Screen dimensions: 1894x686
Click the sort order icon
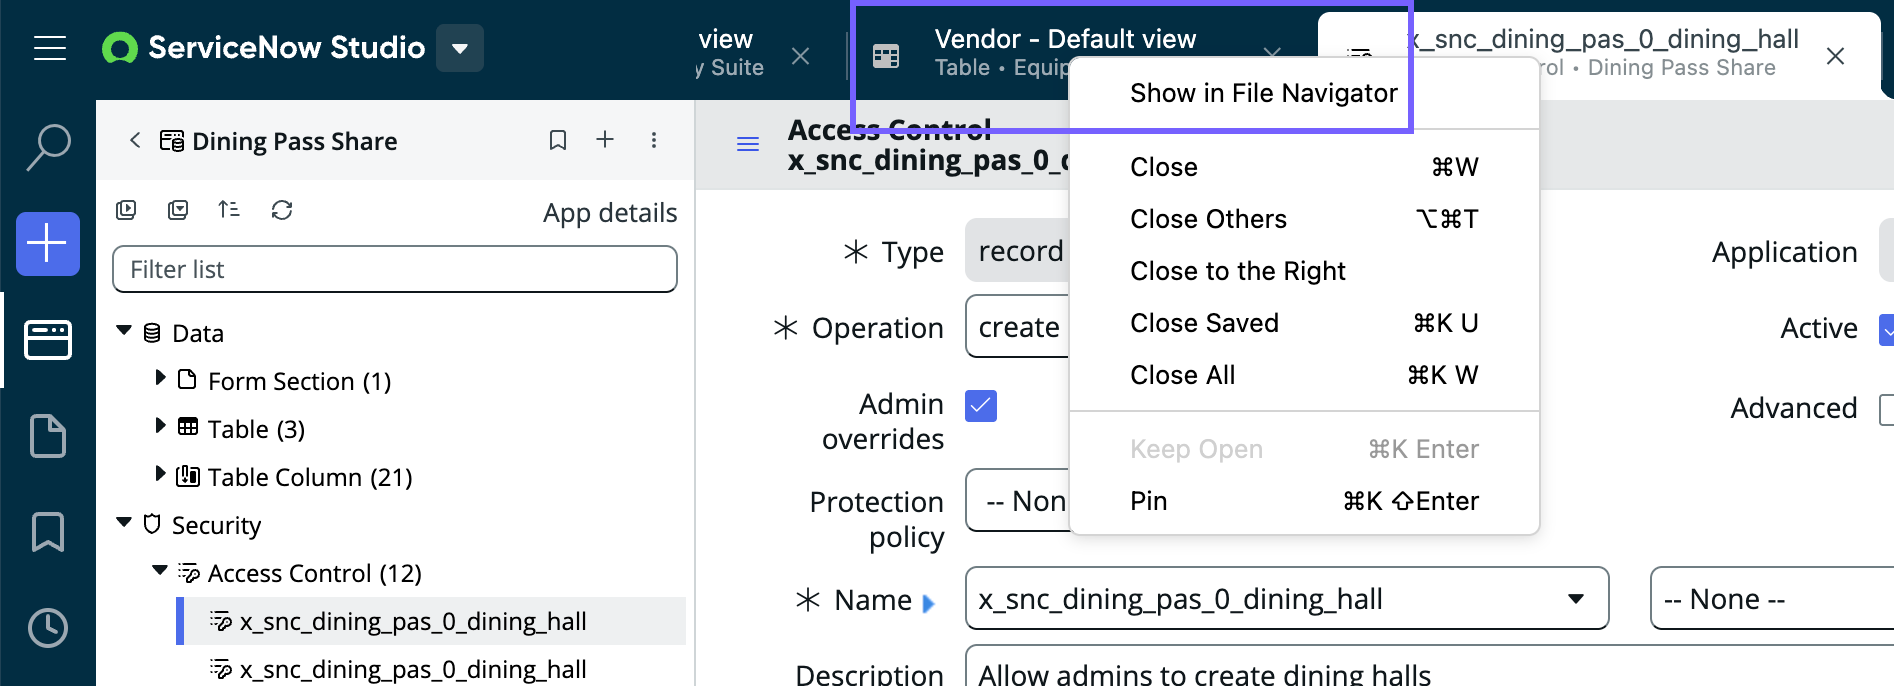pyautogui.click(x=229, y=210)
